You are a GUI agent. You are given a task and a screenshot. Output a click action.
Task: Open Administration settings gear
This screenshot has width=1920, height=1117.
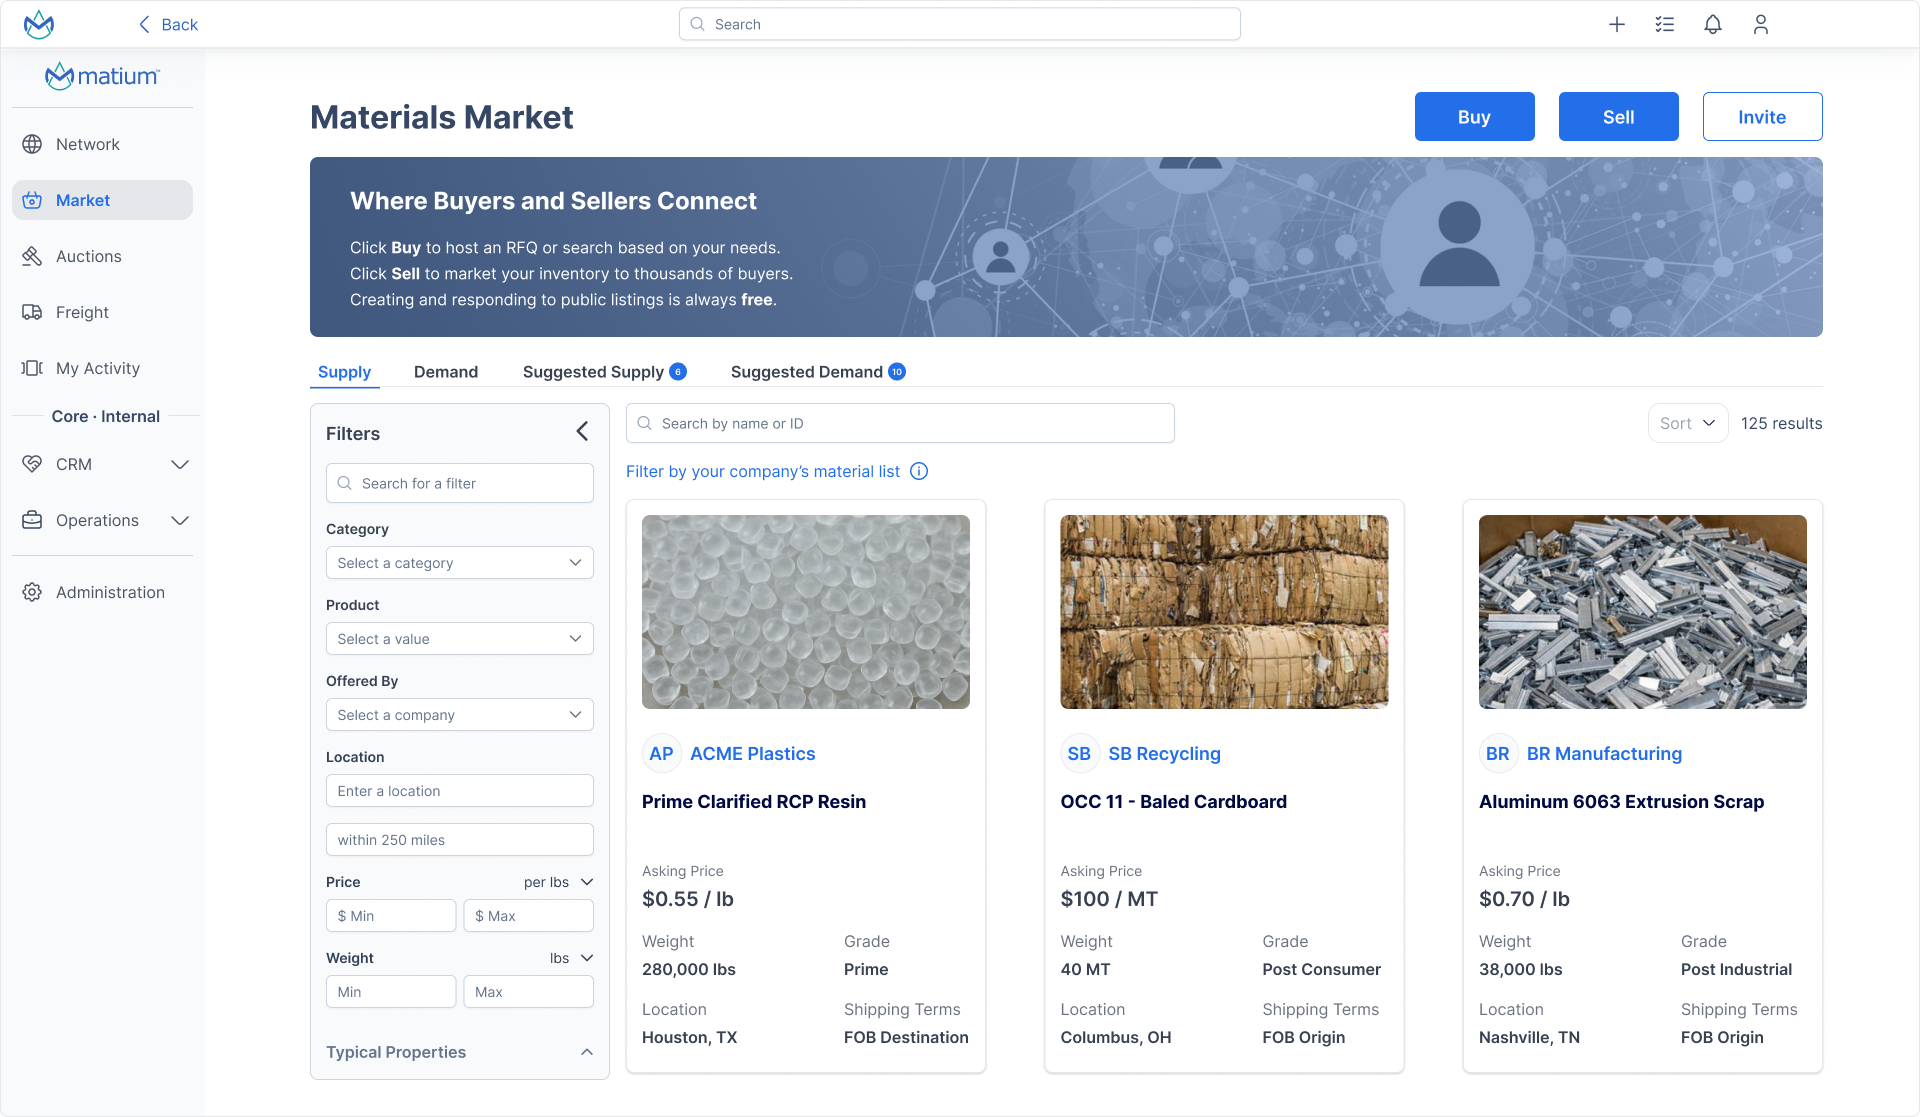(x=32, y=592)
